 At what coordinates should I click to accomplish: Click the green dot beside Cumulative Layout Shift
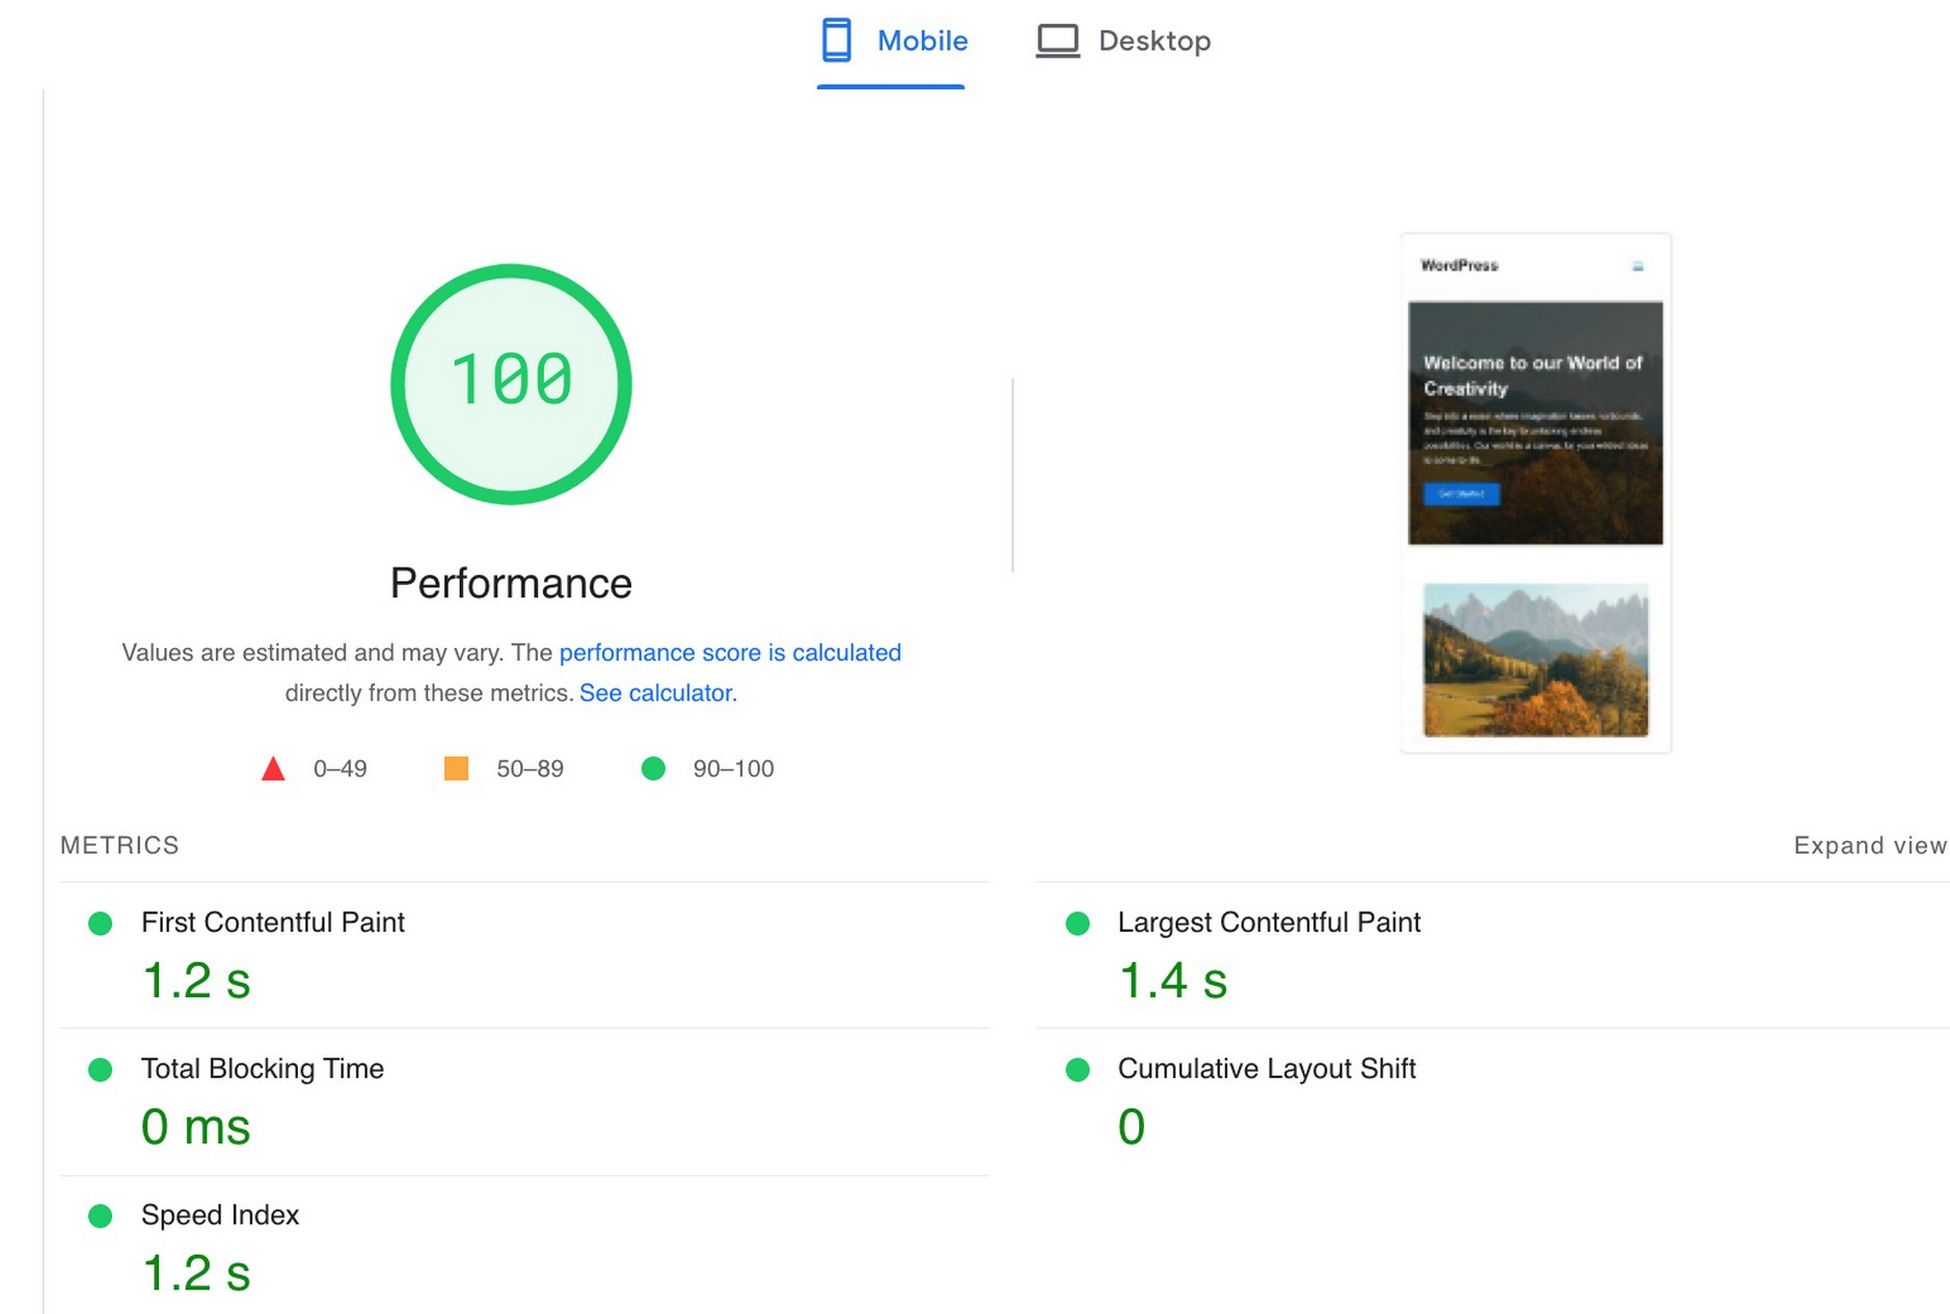click(x=1077, y=1070)
